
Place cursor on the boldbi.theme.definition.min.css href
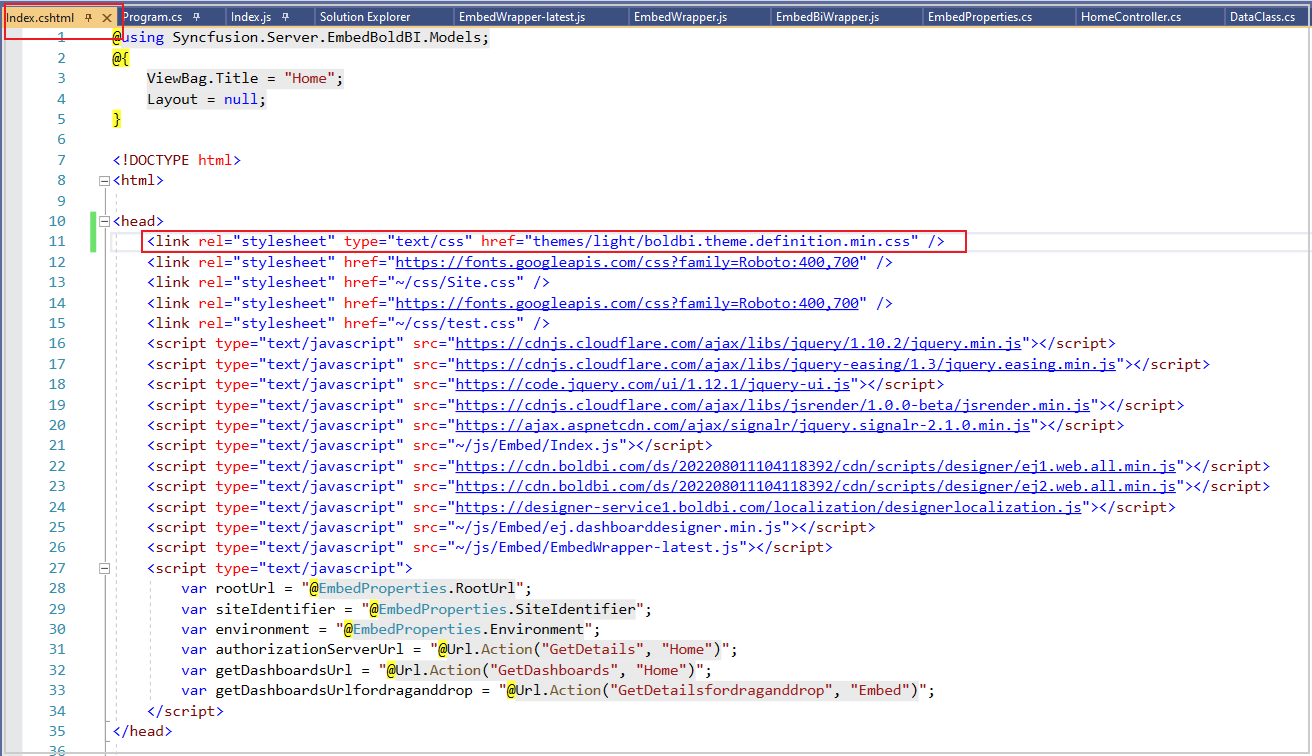(722, 242)
